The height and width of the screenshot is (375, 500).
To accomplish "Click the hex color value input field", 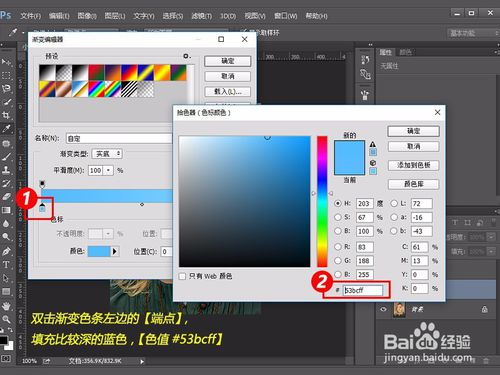I will [x=363, y=290].
